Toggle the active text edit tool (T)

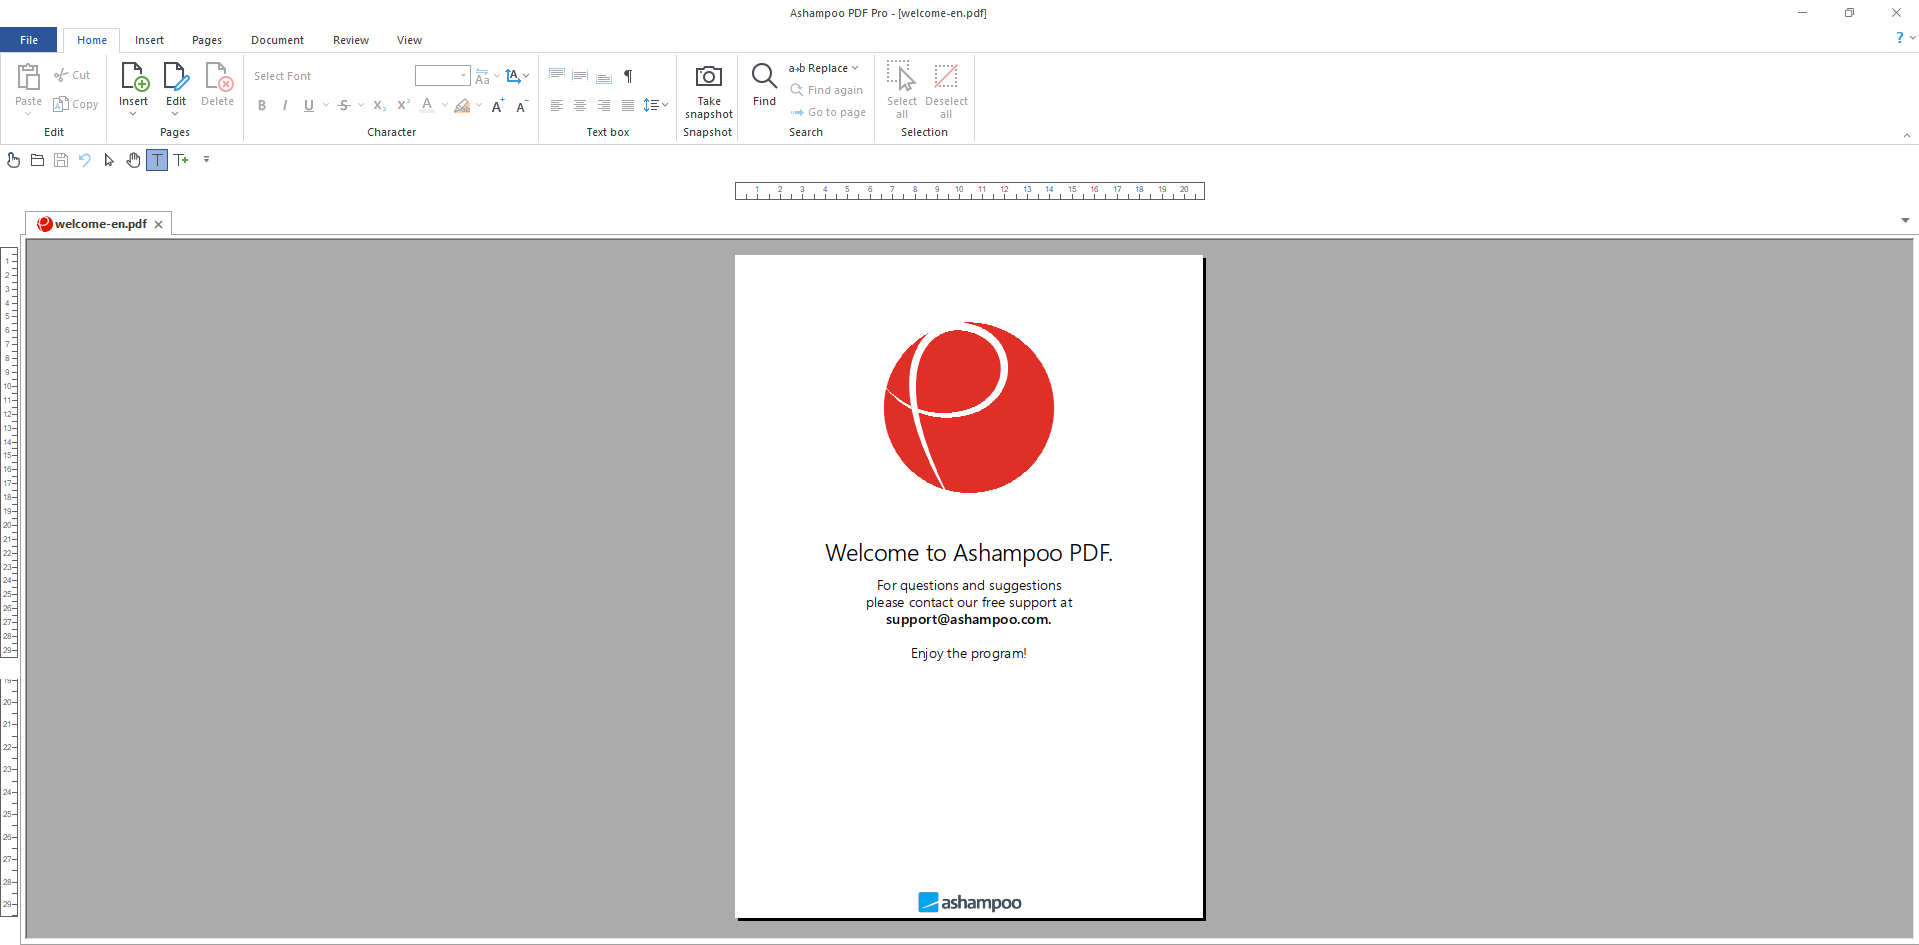tap(157, 160)
